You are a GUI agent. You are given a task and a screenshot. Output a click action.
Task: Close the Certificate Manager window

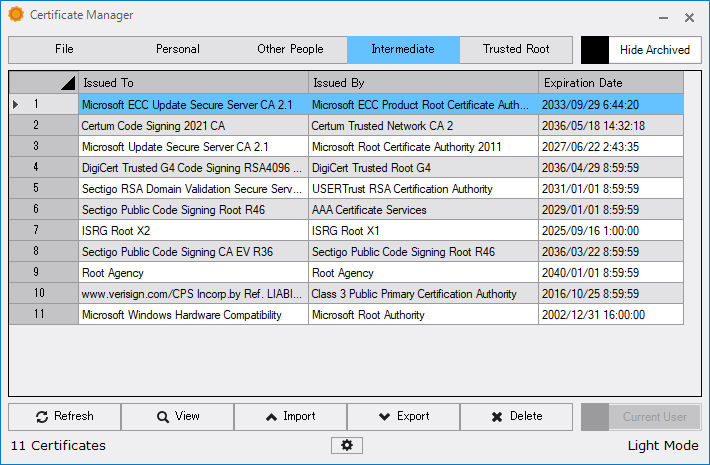click(689, 18)
